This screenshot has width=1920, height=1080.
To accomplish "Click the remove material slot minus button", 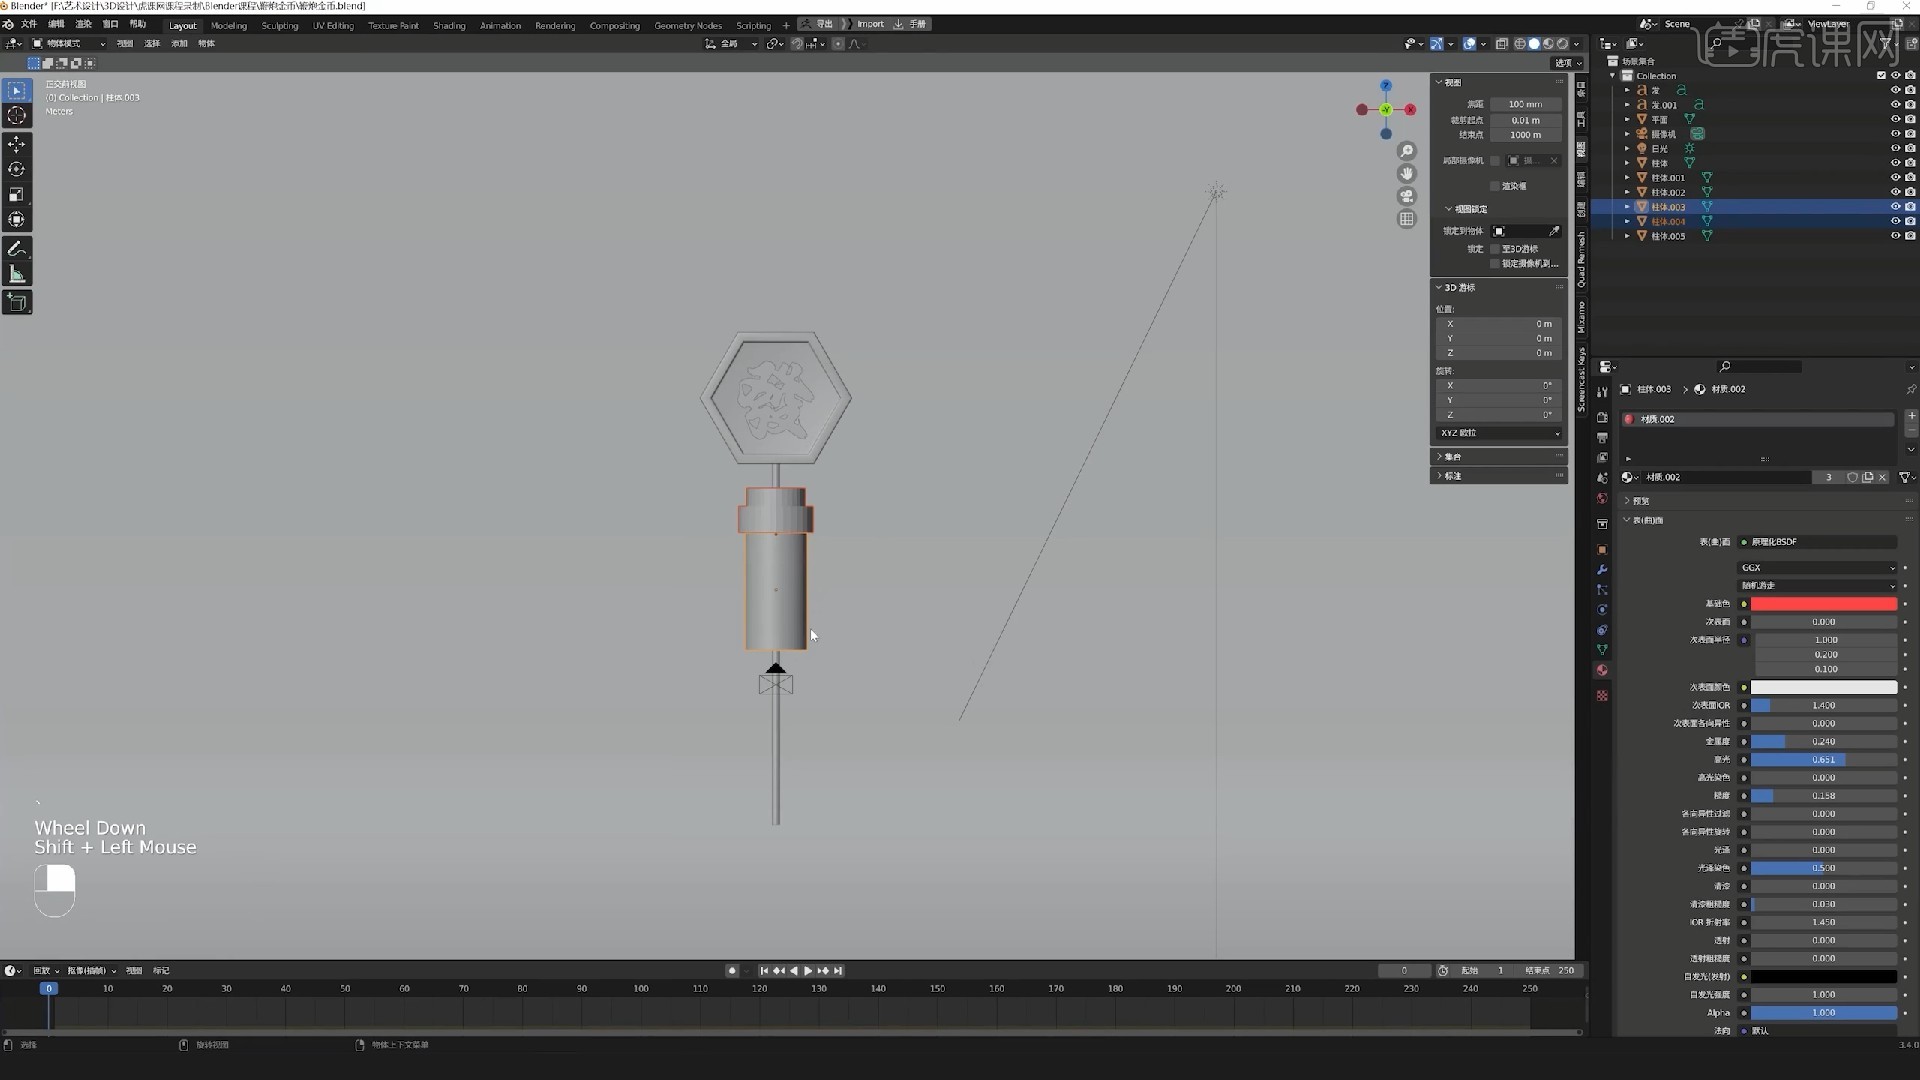I will pos(1911,431).
